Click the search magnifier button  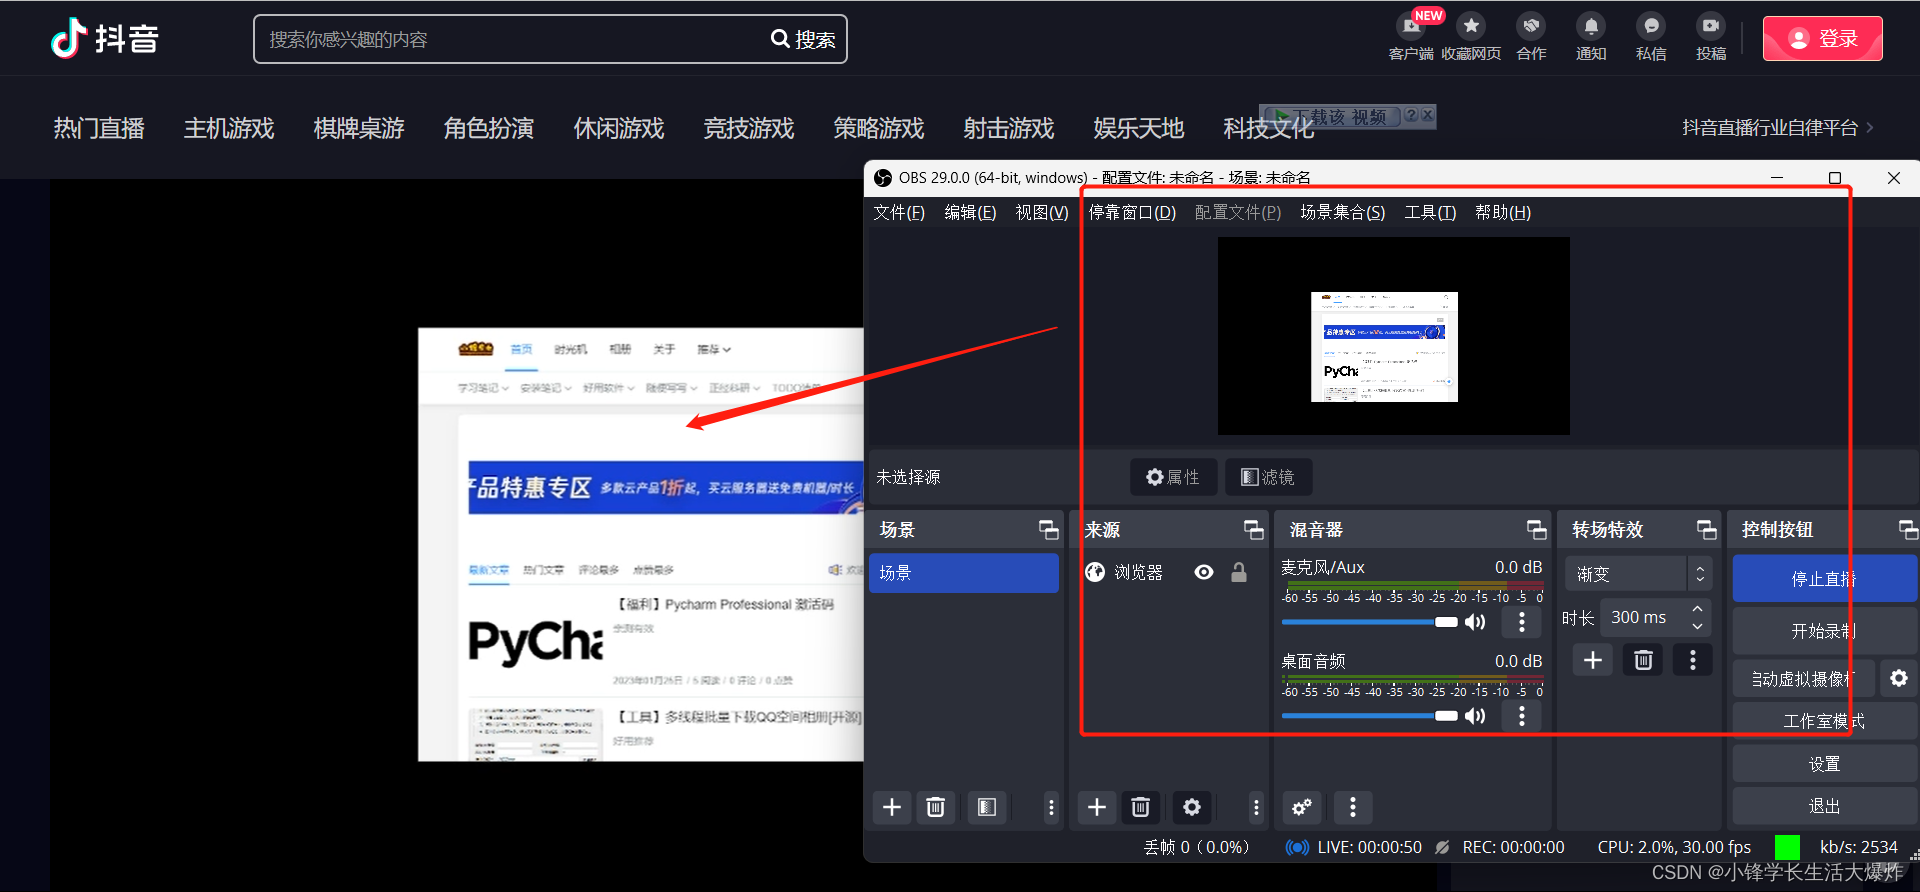[803, 39]
